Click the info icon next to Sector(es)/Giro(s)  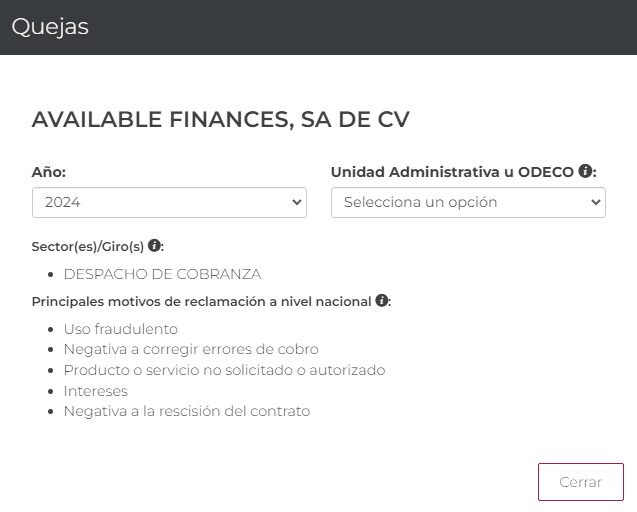pyautogui.click(x=154, y=245)
